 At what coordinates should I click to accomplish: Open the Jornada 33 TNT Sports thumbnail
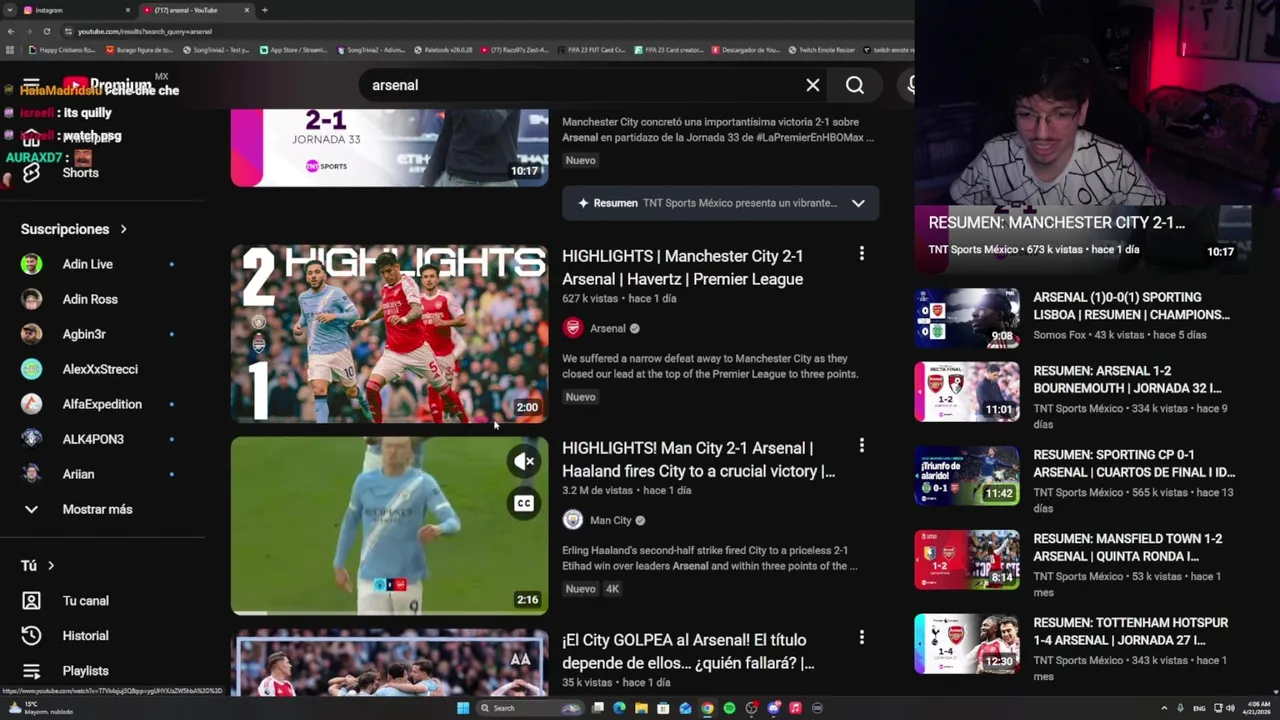[389, 147]
